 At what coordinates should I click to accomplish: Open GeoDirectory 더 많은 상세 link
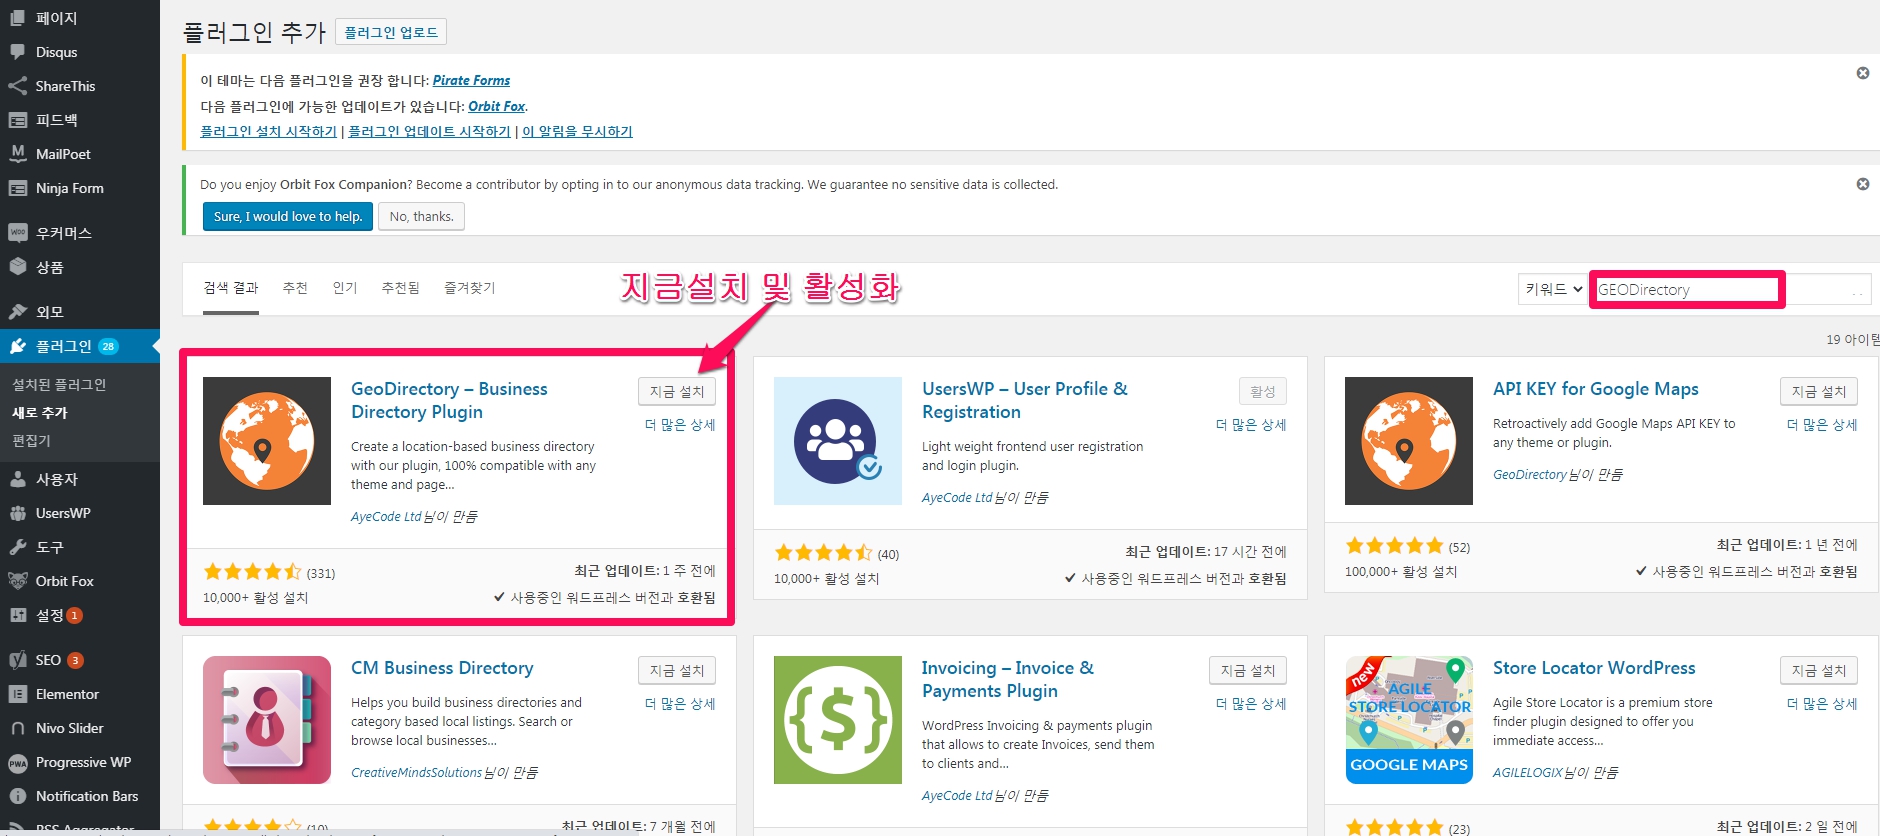pyautogui.click(x=680, y=425)
